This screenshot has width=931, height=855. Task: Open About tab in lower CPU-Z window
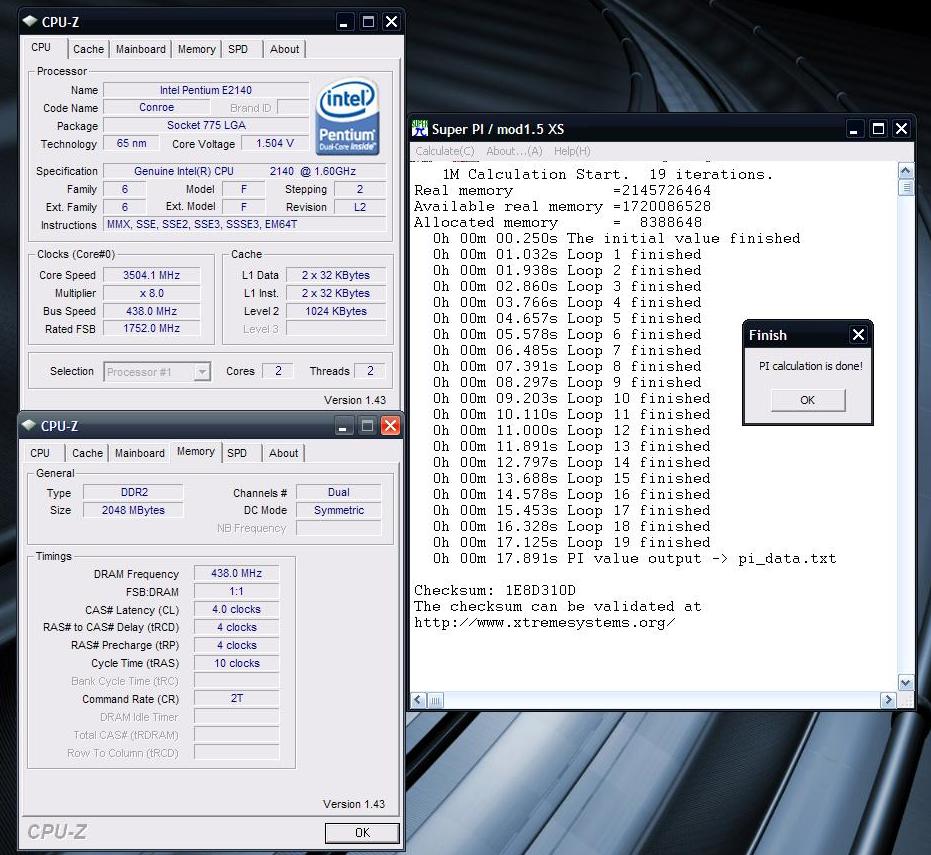click(x=283, y=453)
